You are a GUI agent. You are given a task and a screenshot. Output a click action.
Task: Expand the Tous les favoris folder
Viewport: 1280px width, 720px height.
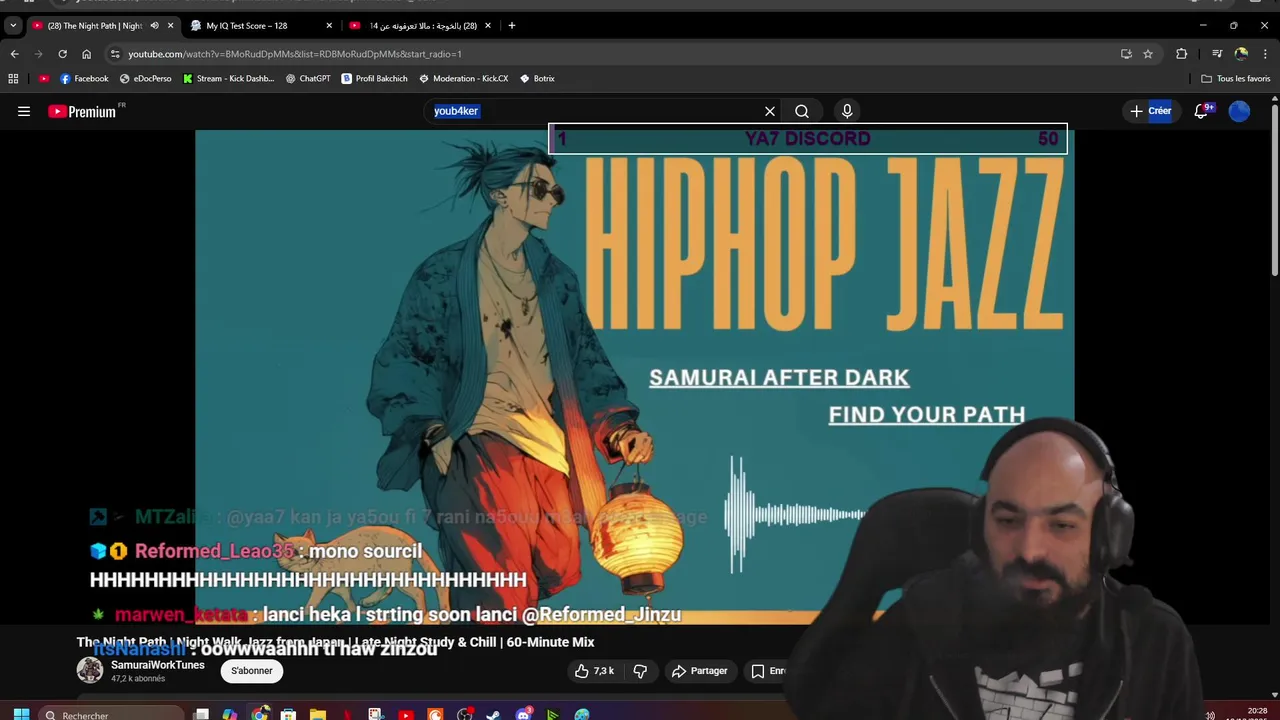point(1236,78)
